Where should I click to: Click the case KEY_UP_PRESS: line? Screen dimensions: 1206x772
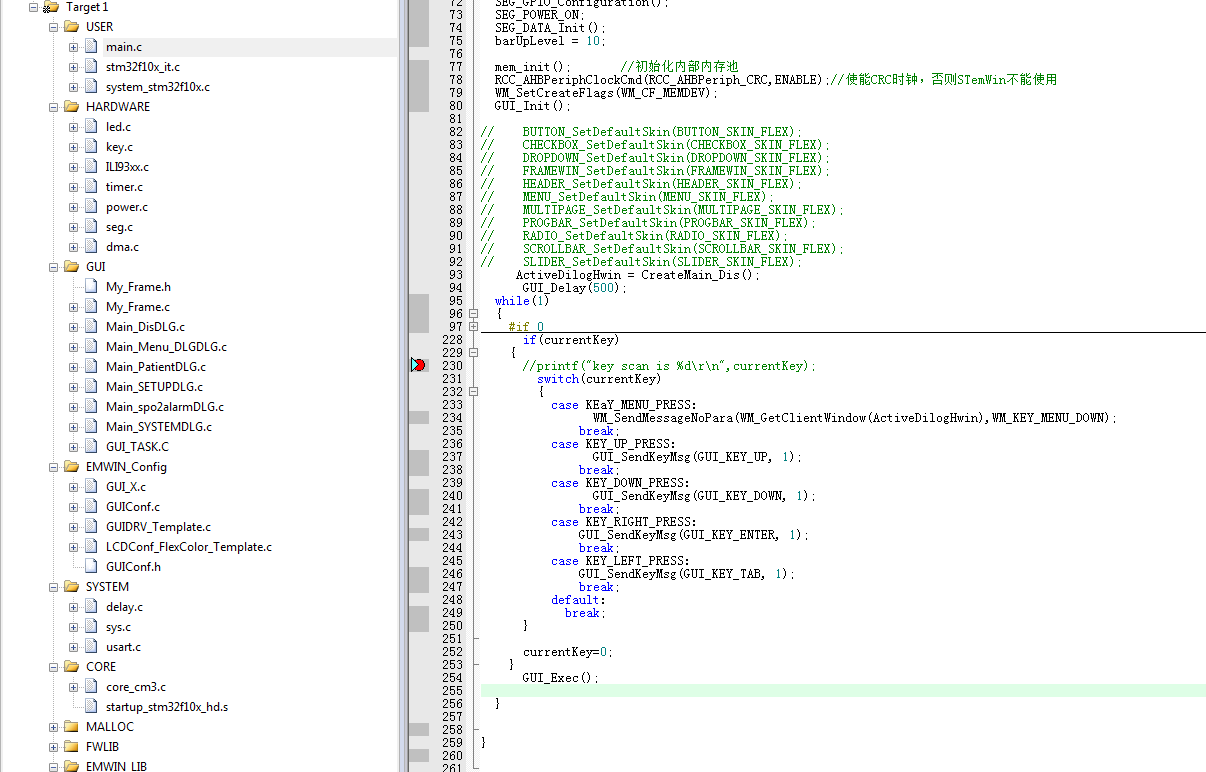click(613, 444)
